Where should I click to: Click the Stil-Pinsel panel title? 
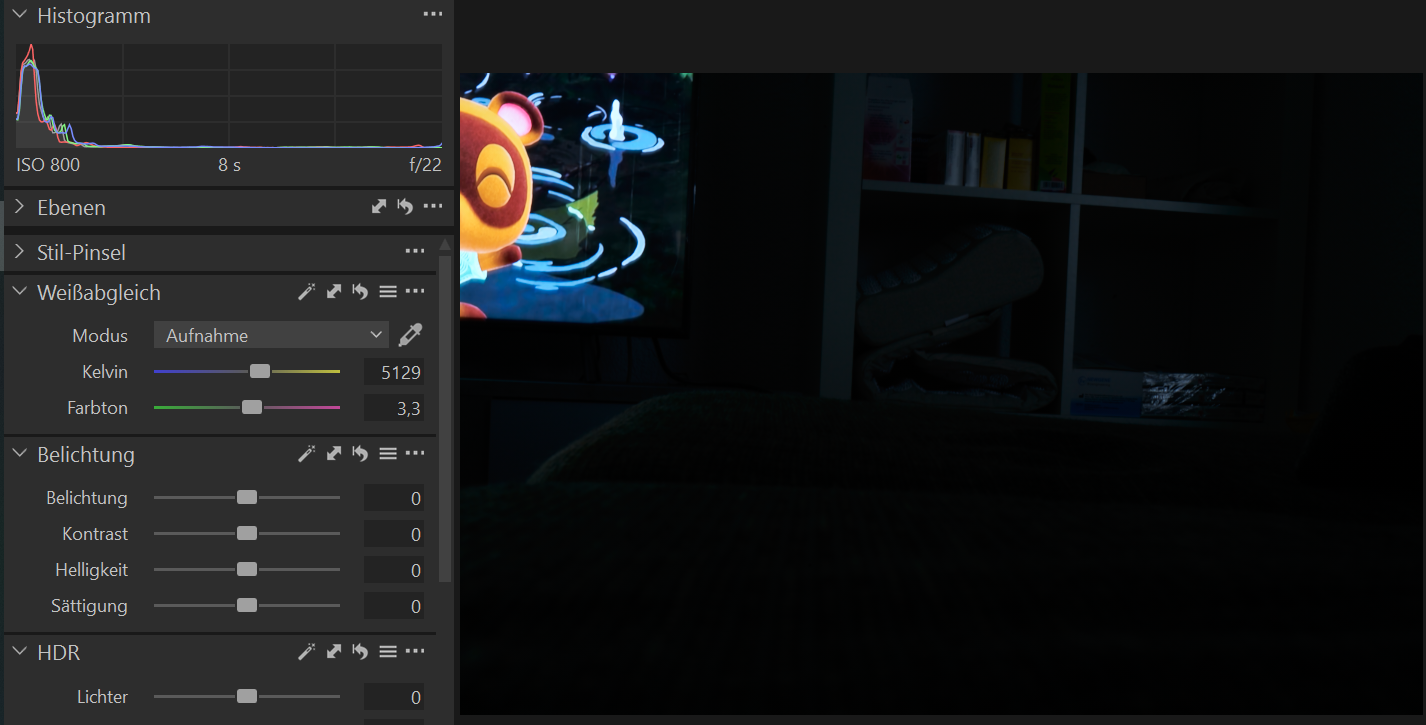pos(82,252)
